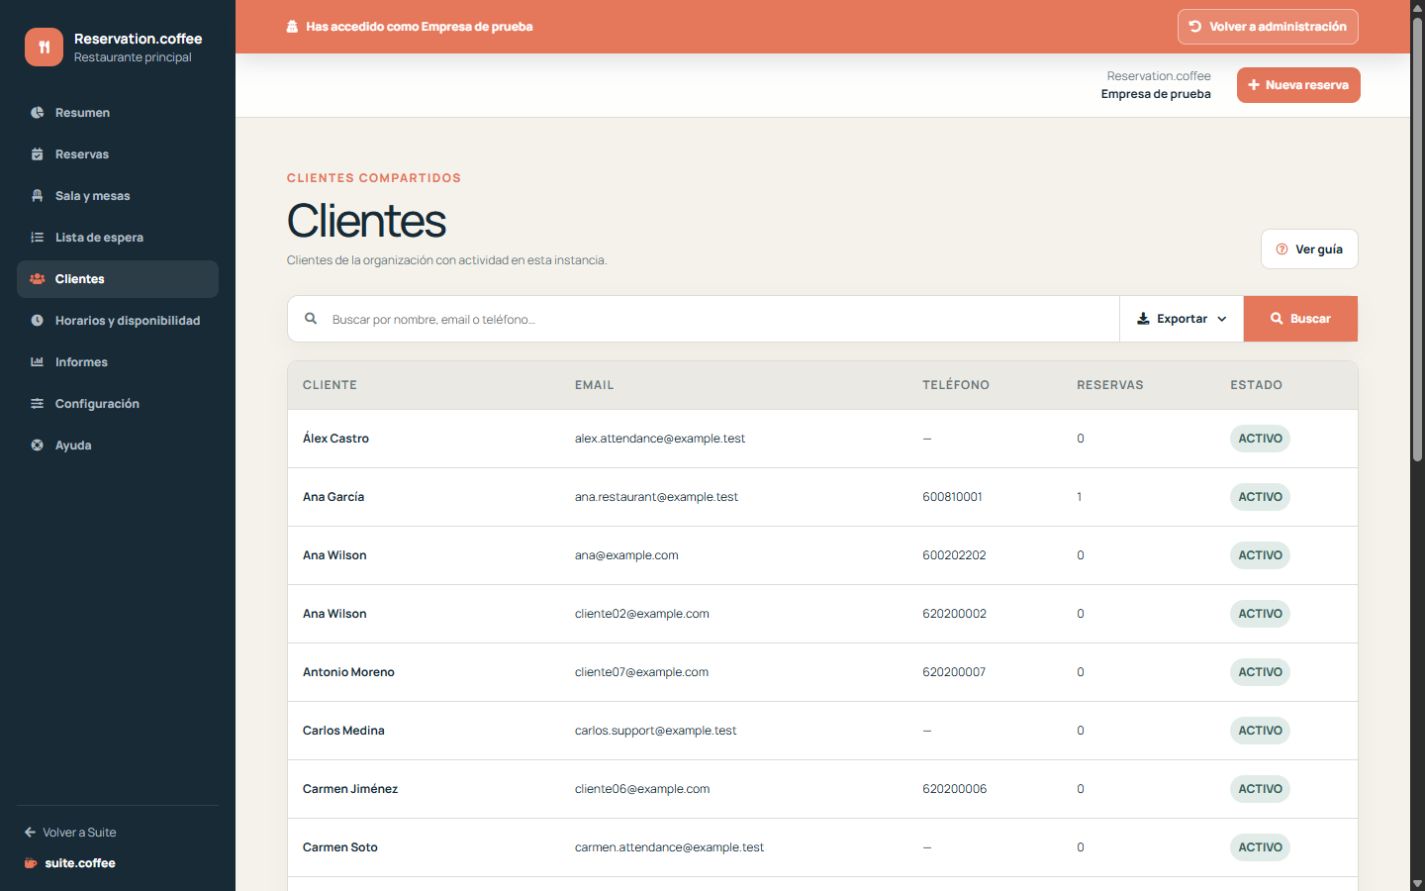Click the undo arrow icon on Volver a administración
Viewport: 1425px width, 891px height.
tap(1195, 27)
